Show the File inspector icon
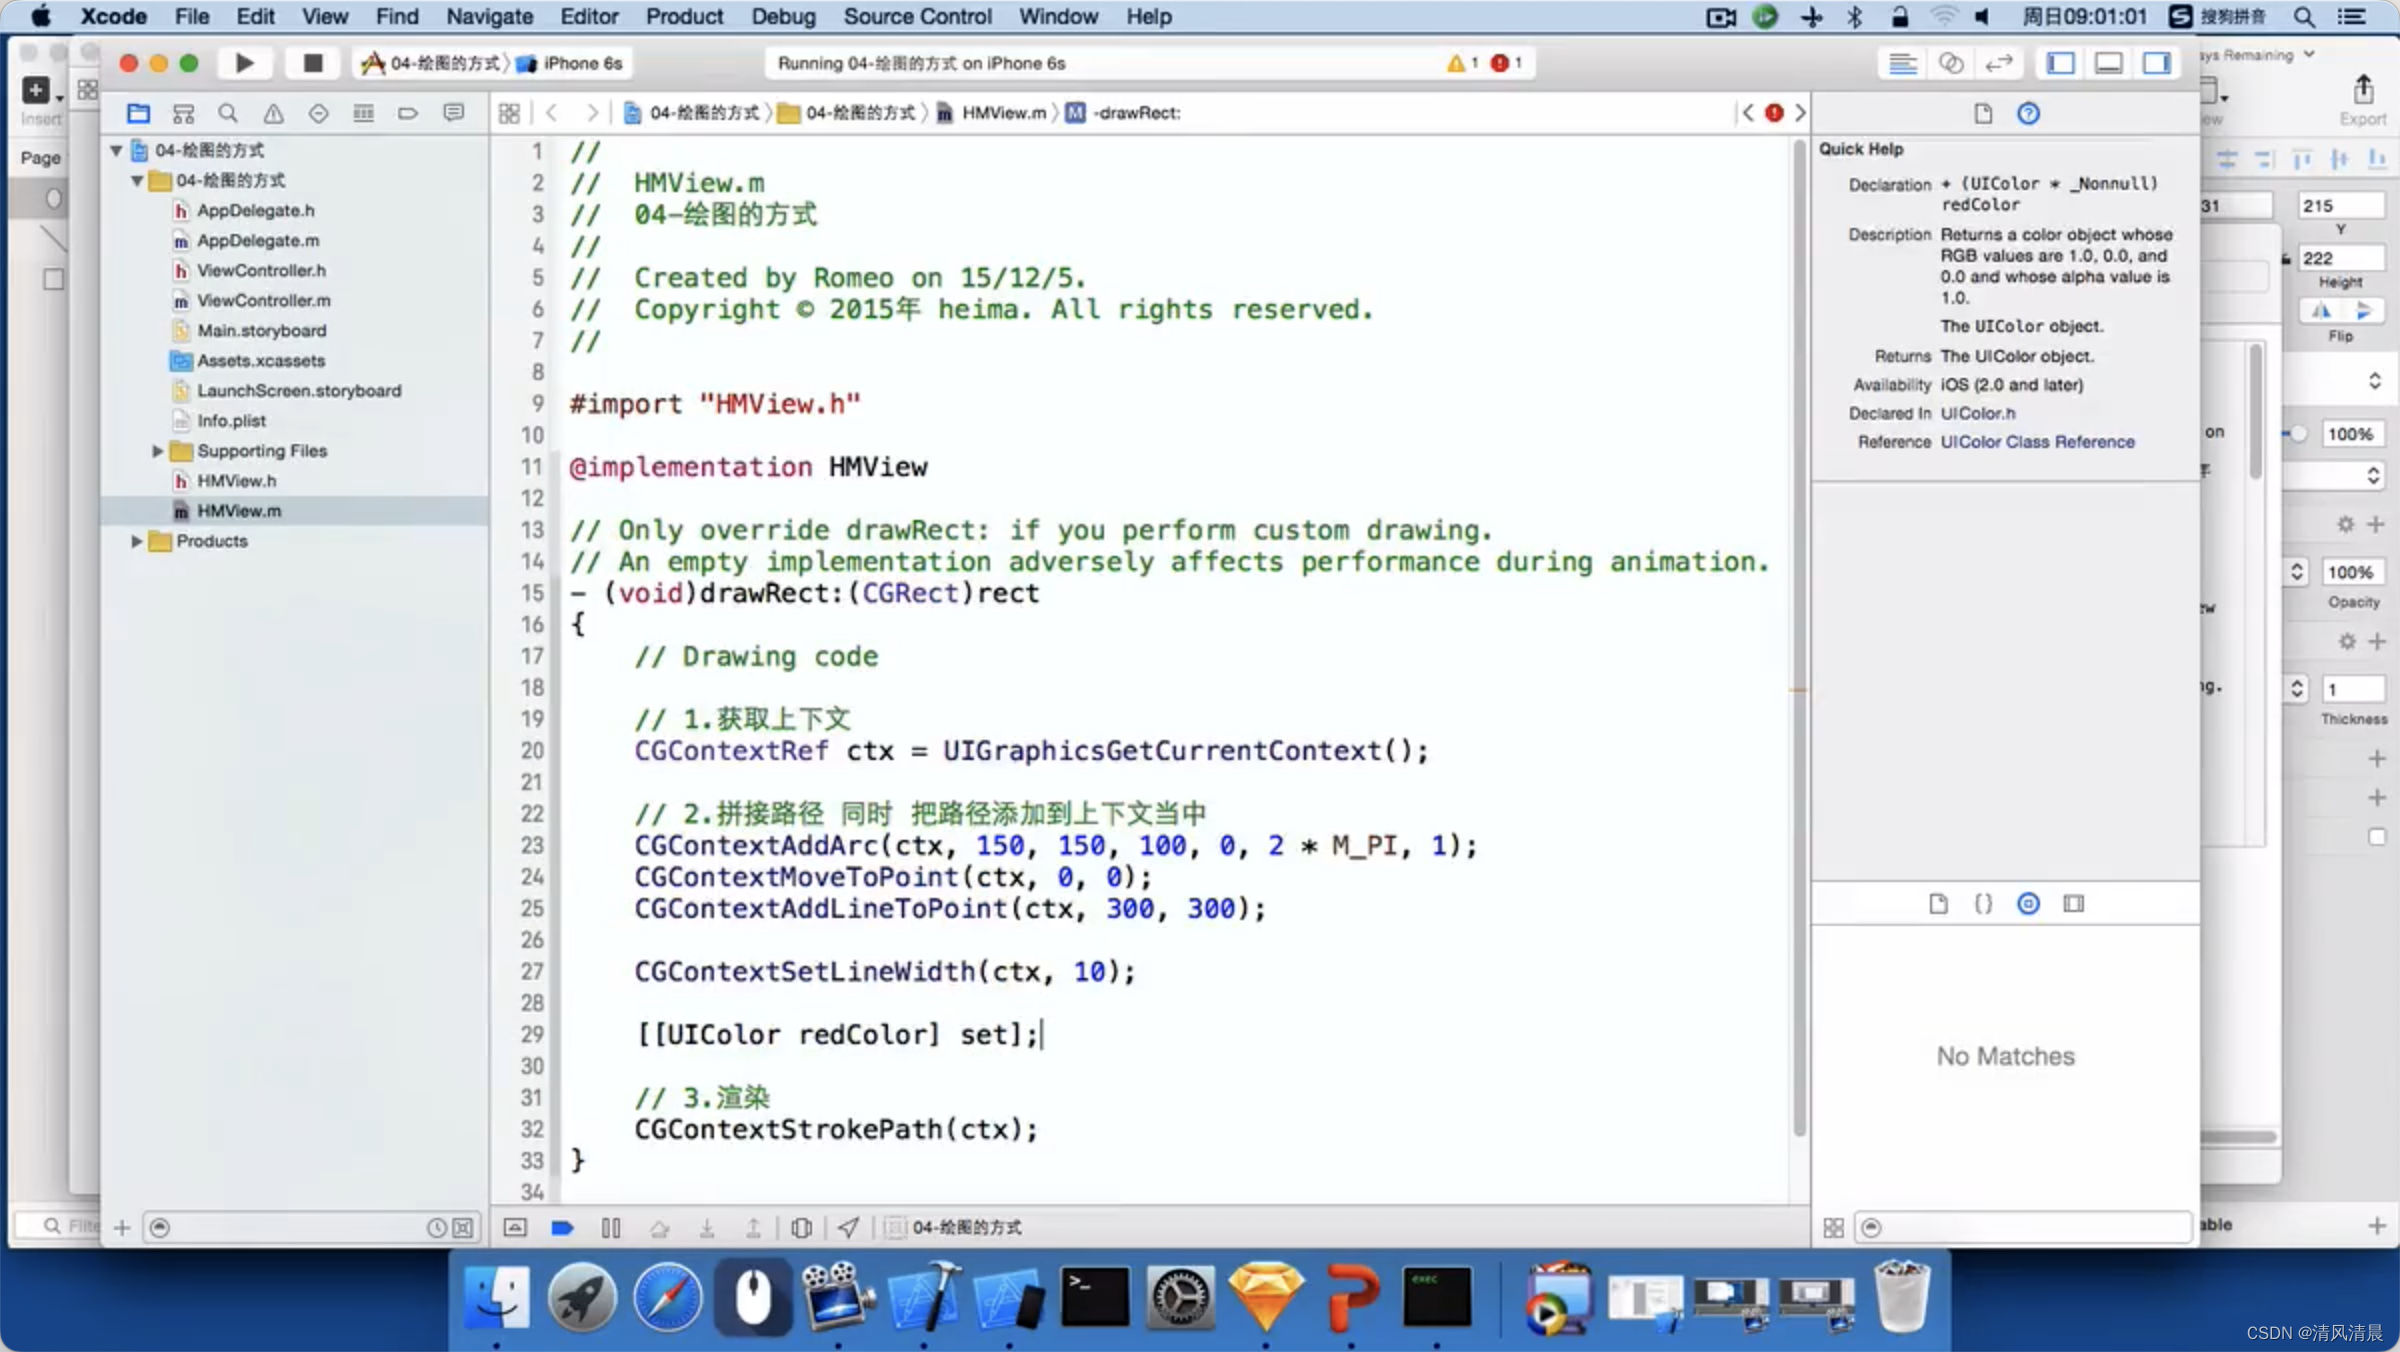The height and width of the screenshot is (1352, 2400). (x=1983, y=113)
